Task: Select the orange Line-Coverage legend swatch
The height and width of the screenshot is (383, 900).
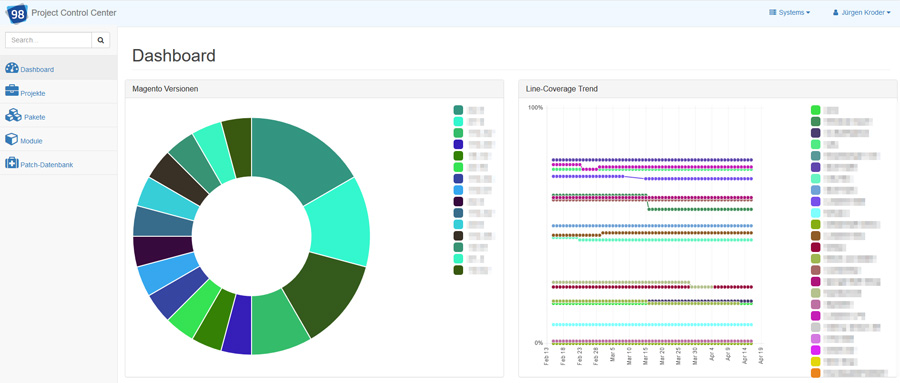Action: pyautogui.click(x=816, y=373)
